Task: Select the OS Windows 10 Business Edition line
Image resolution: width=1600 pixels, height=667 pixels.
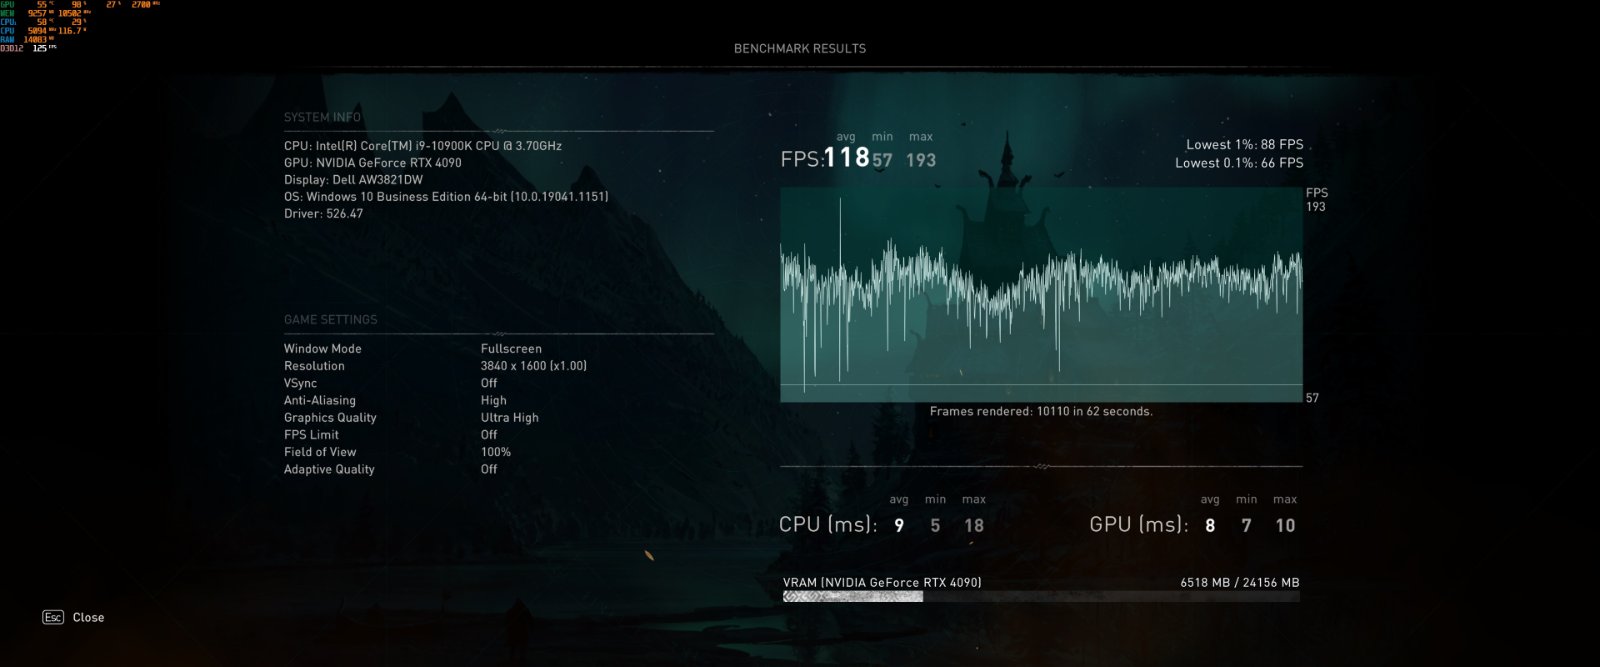Action: pyautogui.click(x=446, y=197)
